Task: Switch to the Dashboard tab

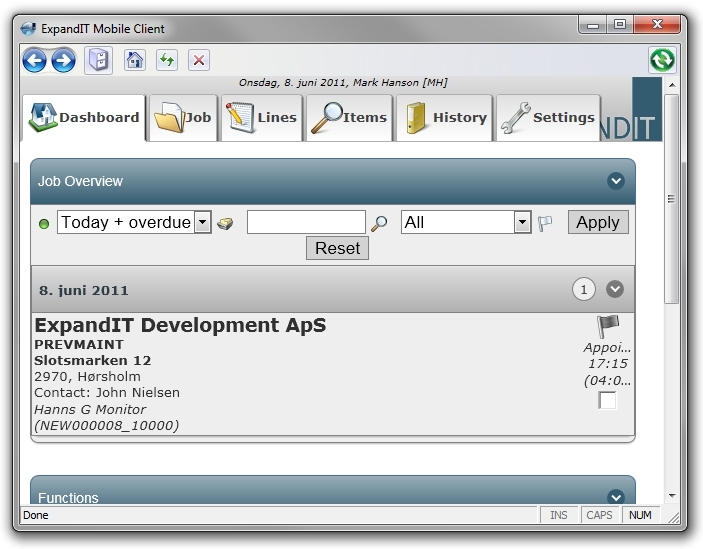Action: [84, 118]
